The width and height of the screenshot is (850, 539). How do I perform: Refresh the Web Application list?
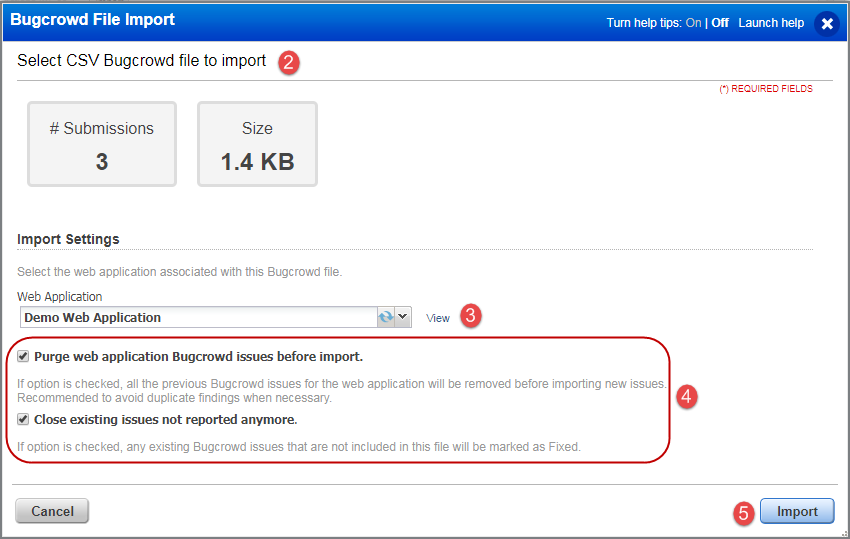click(386, 317)
